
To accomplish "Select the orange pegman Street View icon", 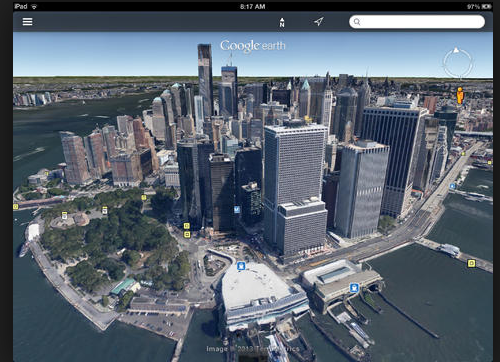I will coord(460,95).
